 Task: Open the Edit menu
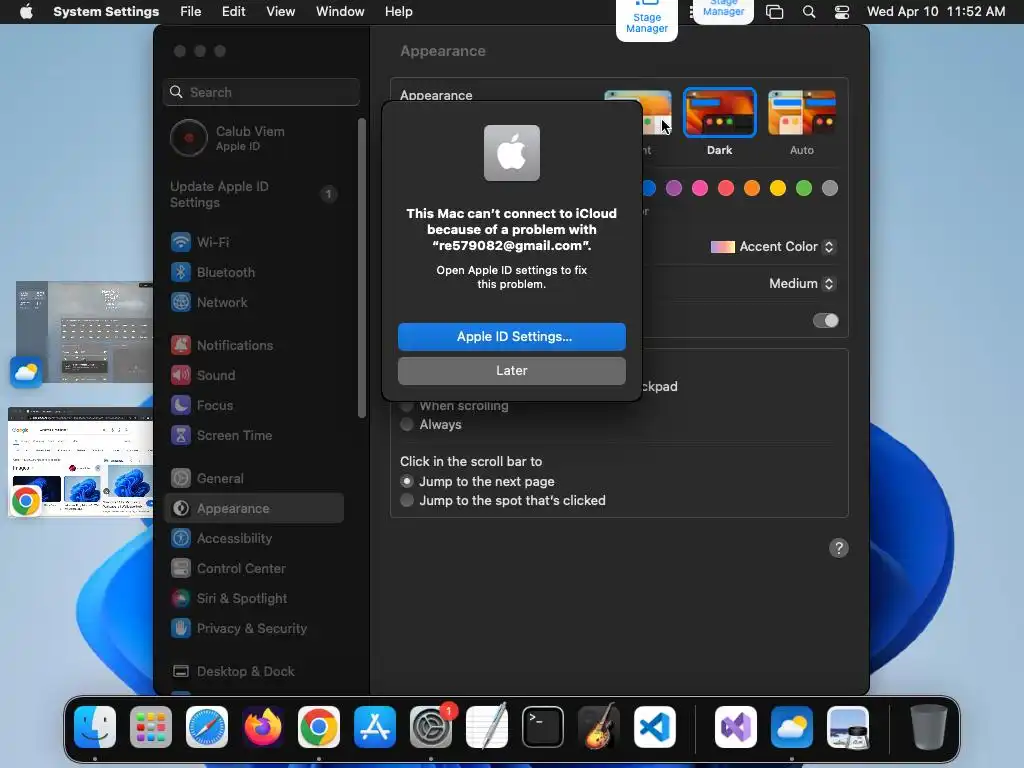(234, 12)
